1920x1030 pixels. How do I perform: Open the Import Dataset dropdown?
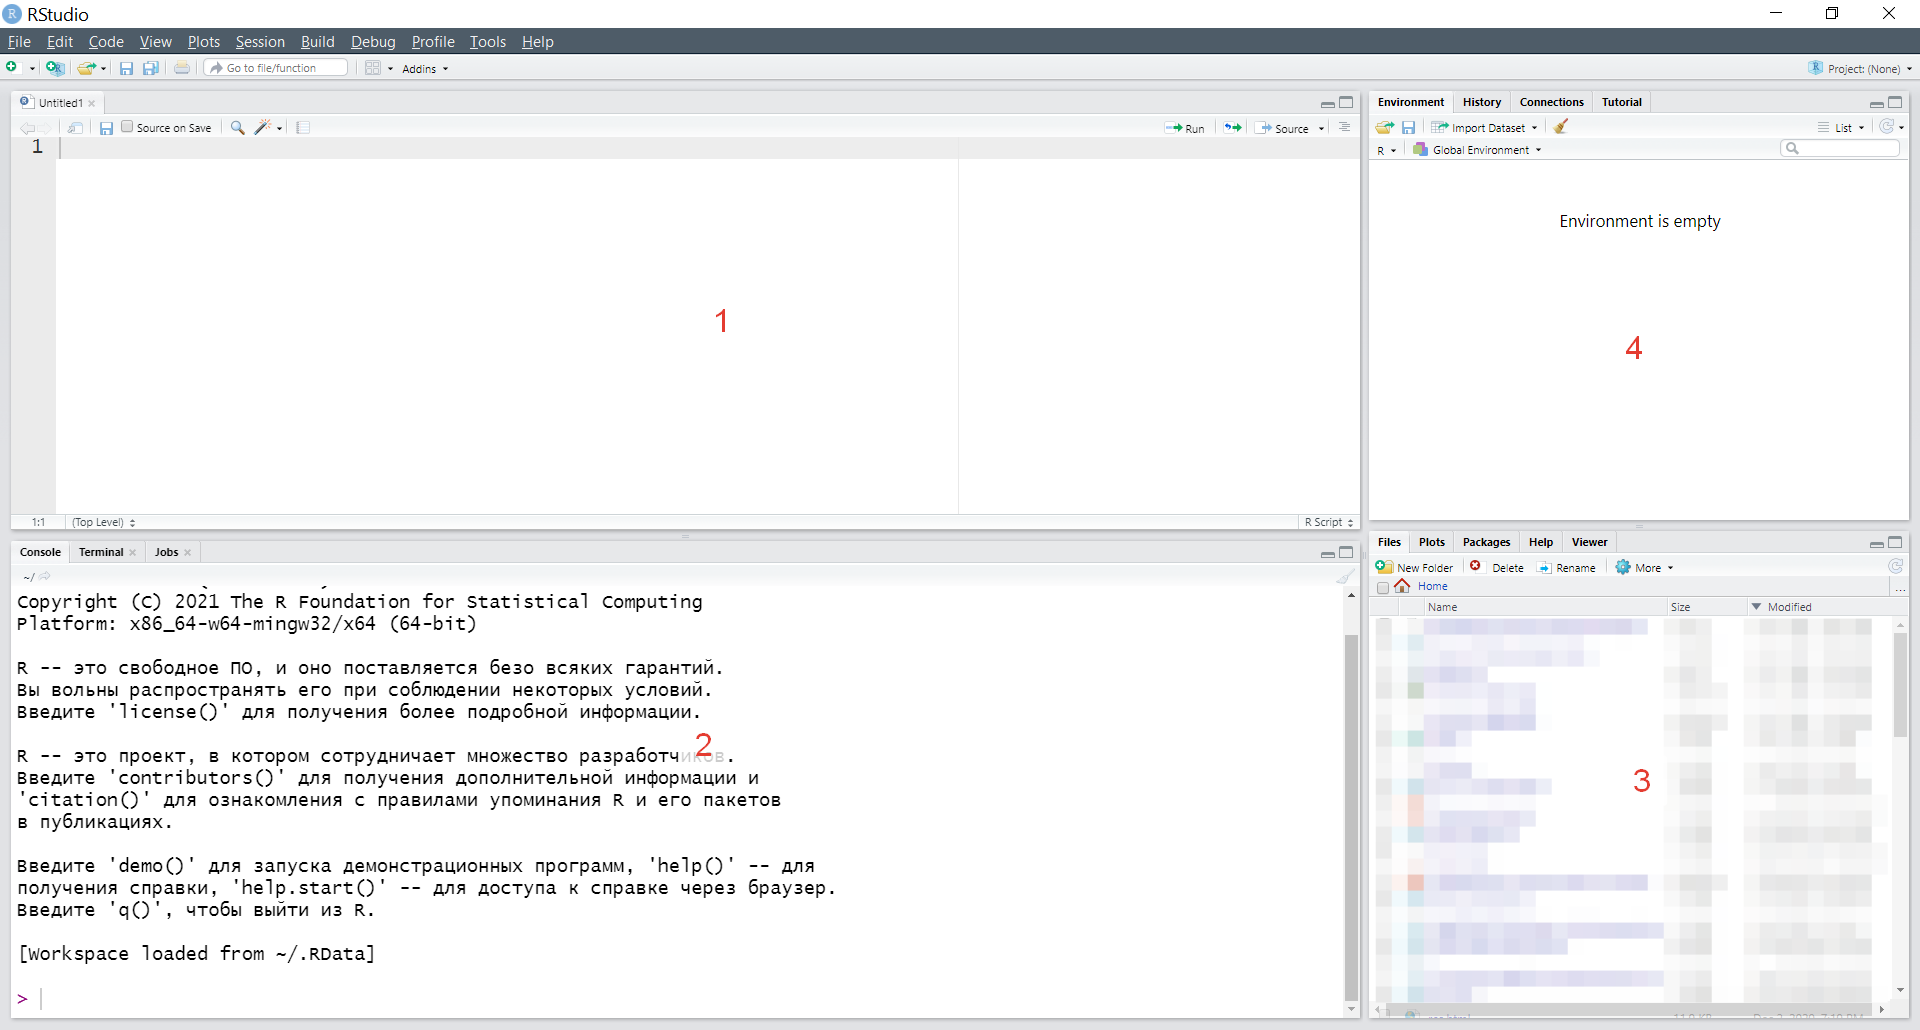[1484, 128]
